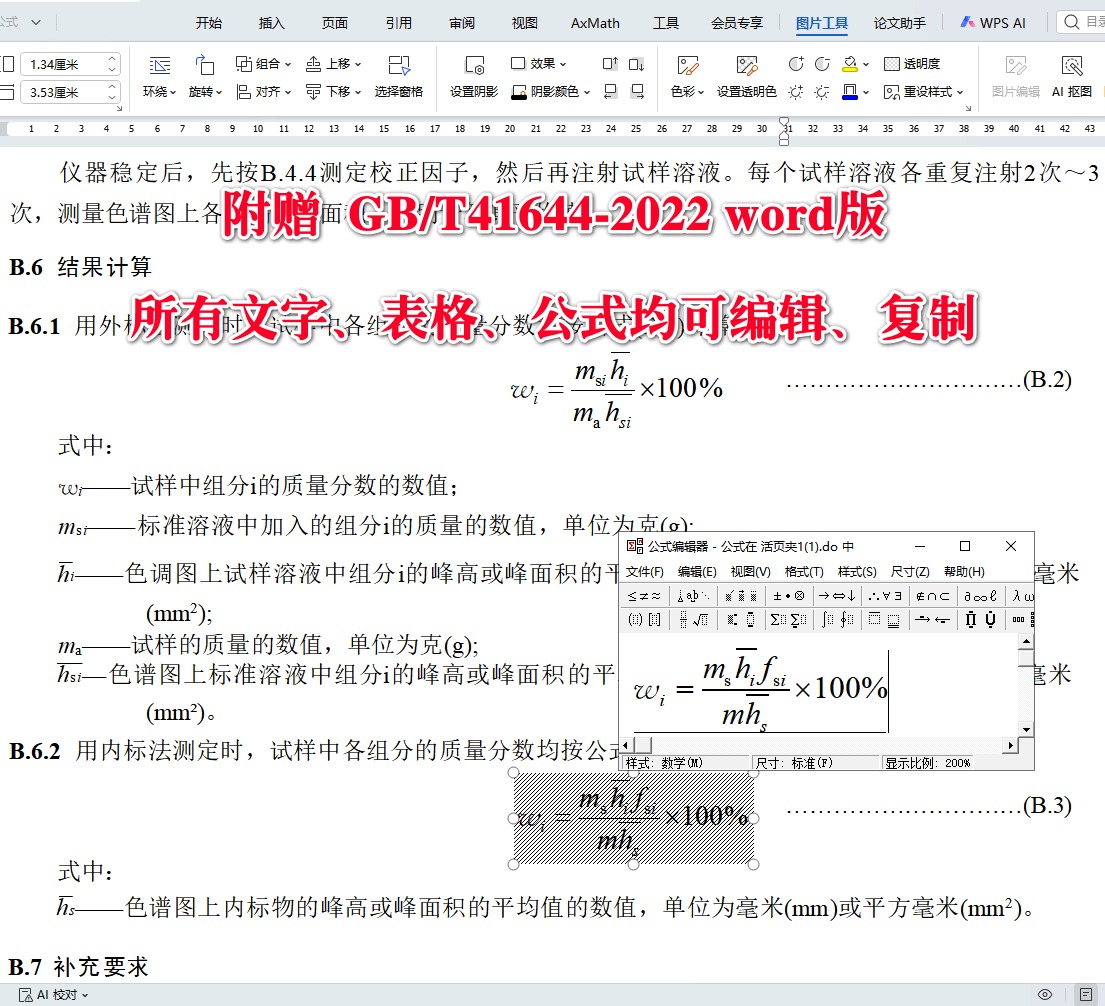Open the 引用 references tab
1105x1006 pixels.
coord(398,23)
